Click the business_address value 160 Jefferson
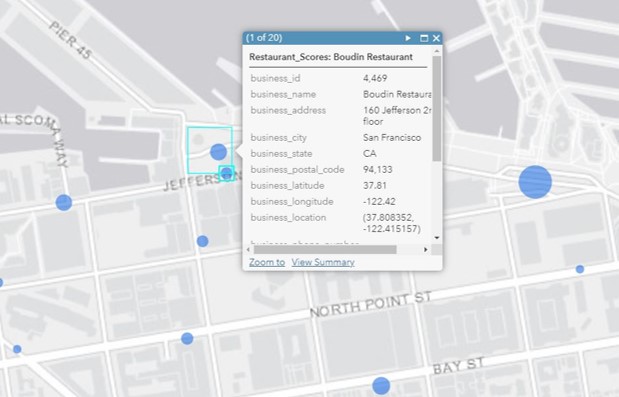Viewport: 619px width, 397px height. tap(397, 116)
